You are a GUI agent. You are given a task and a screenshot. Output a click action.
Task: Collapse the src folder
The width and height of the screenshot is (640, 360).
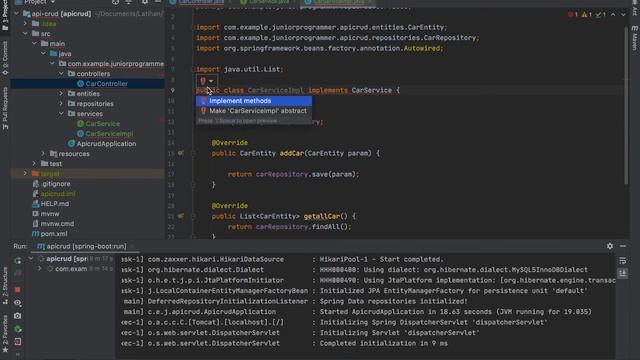(x=25, y=33)
